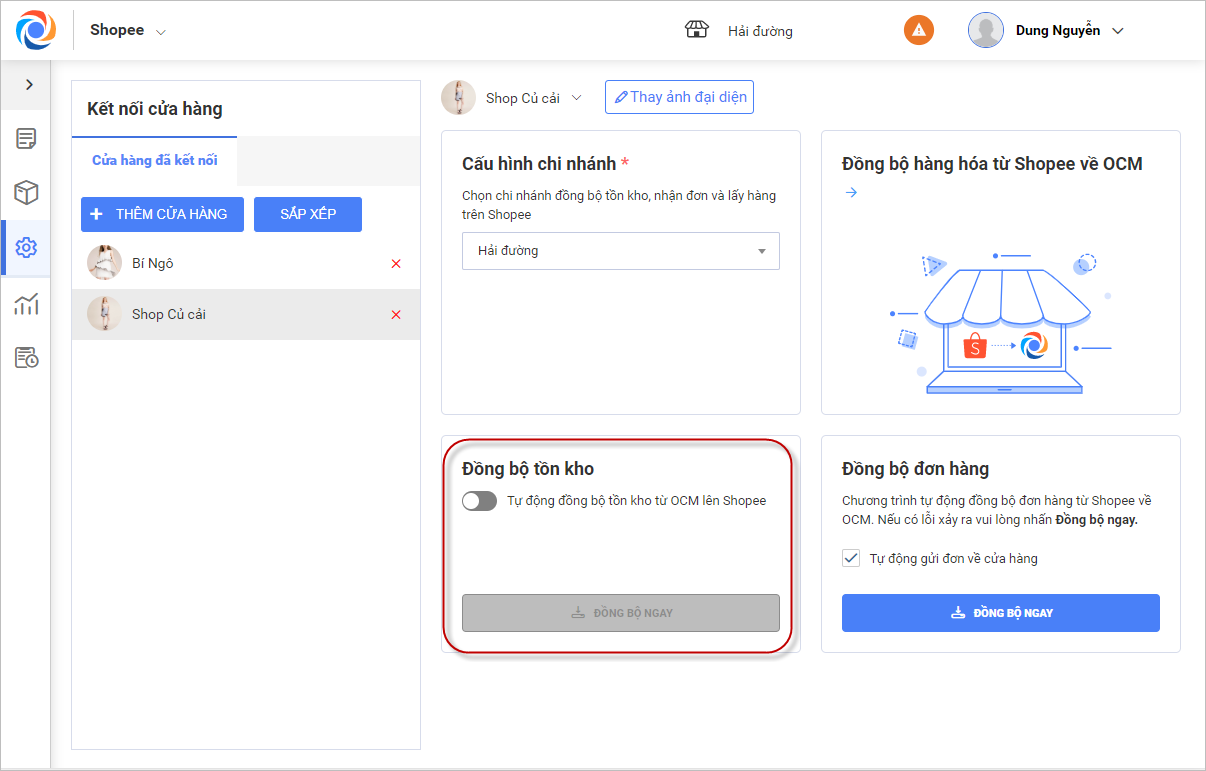Open the reports chart icon in sidebar
This screenshot has width=1206, height=771.
[x=26, y=303]
